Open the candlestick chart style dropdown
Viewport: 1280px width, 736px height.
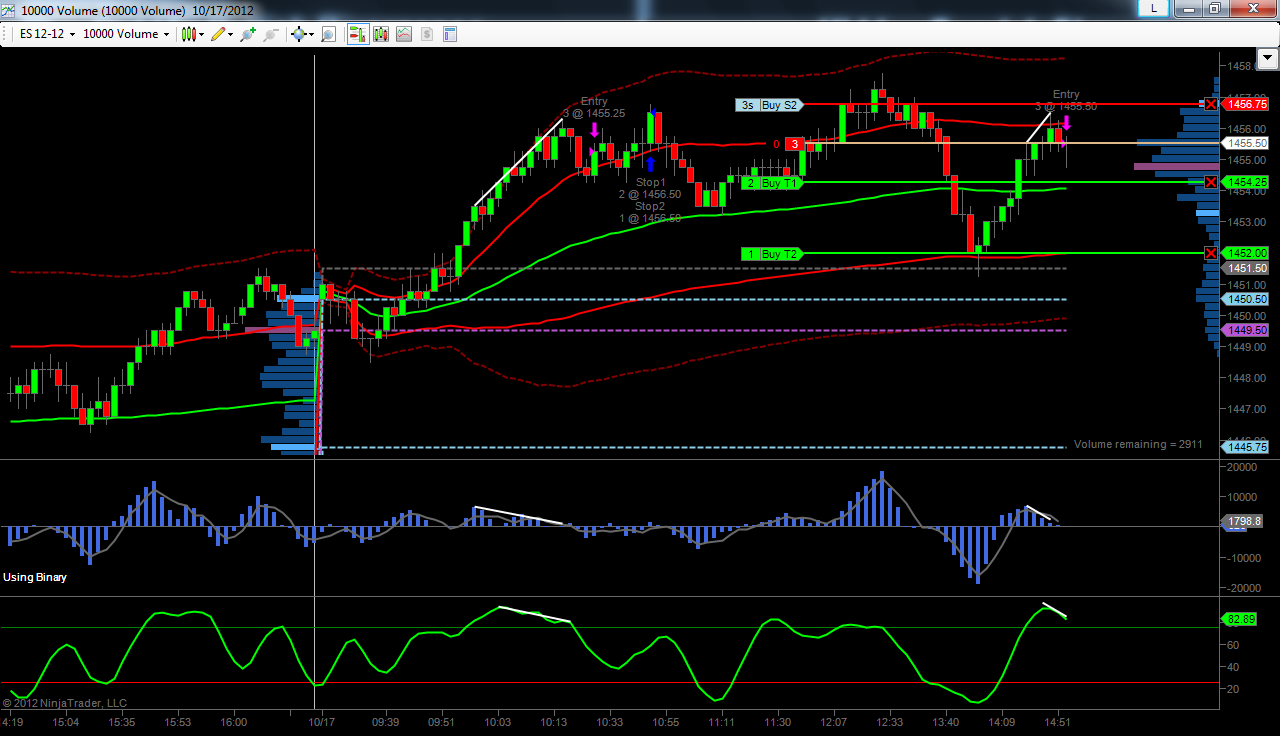coord(192,34)
